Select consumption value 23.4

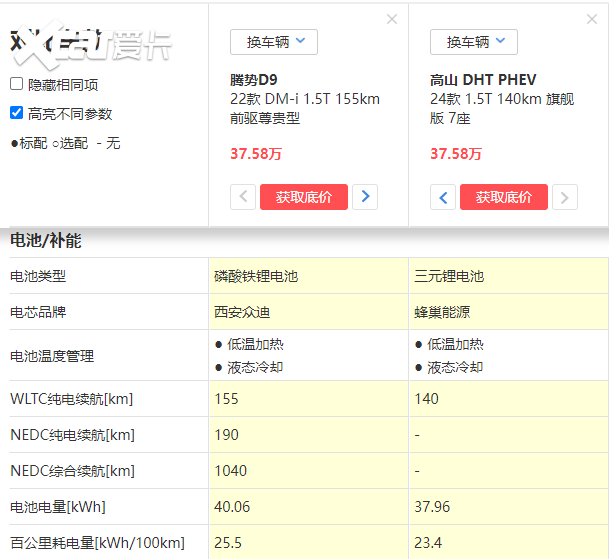coord(428,543)
